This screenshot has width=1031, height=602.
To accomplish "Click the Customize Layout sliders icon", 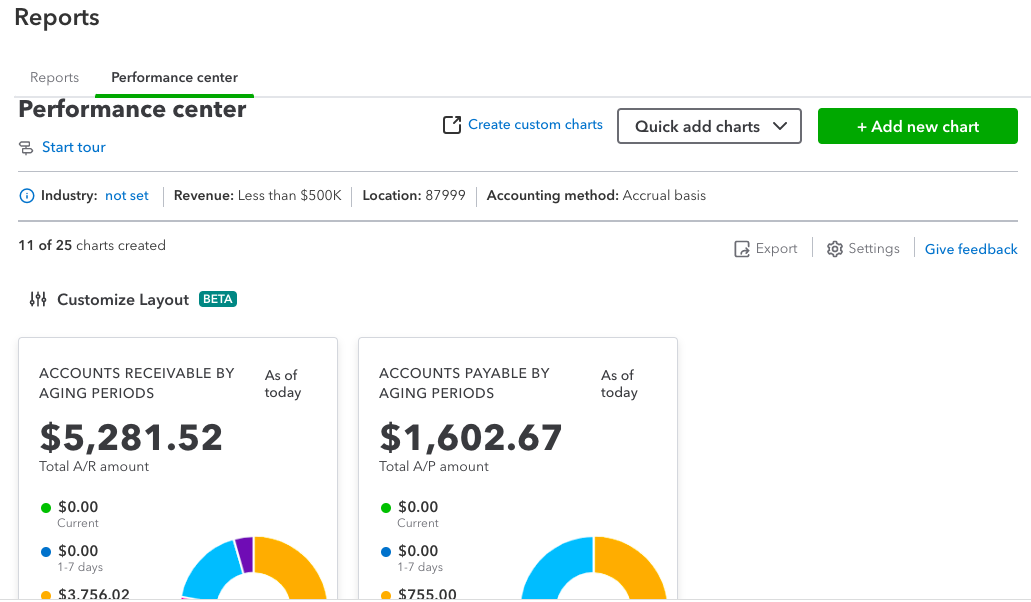I will [38, 299].
